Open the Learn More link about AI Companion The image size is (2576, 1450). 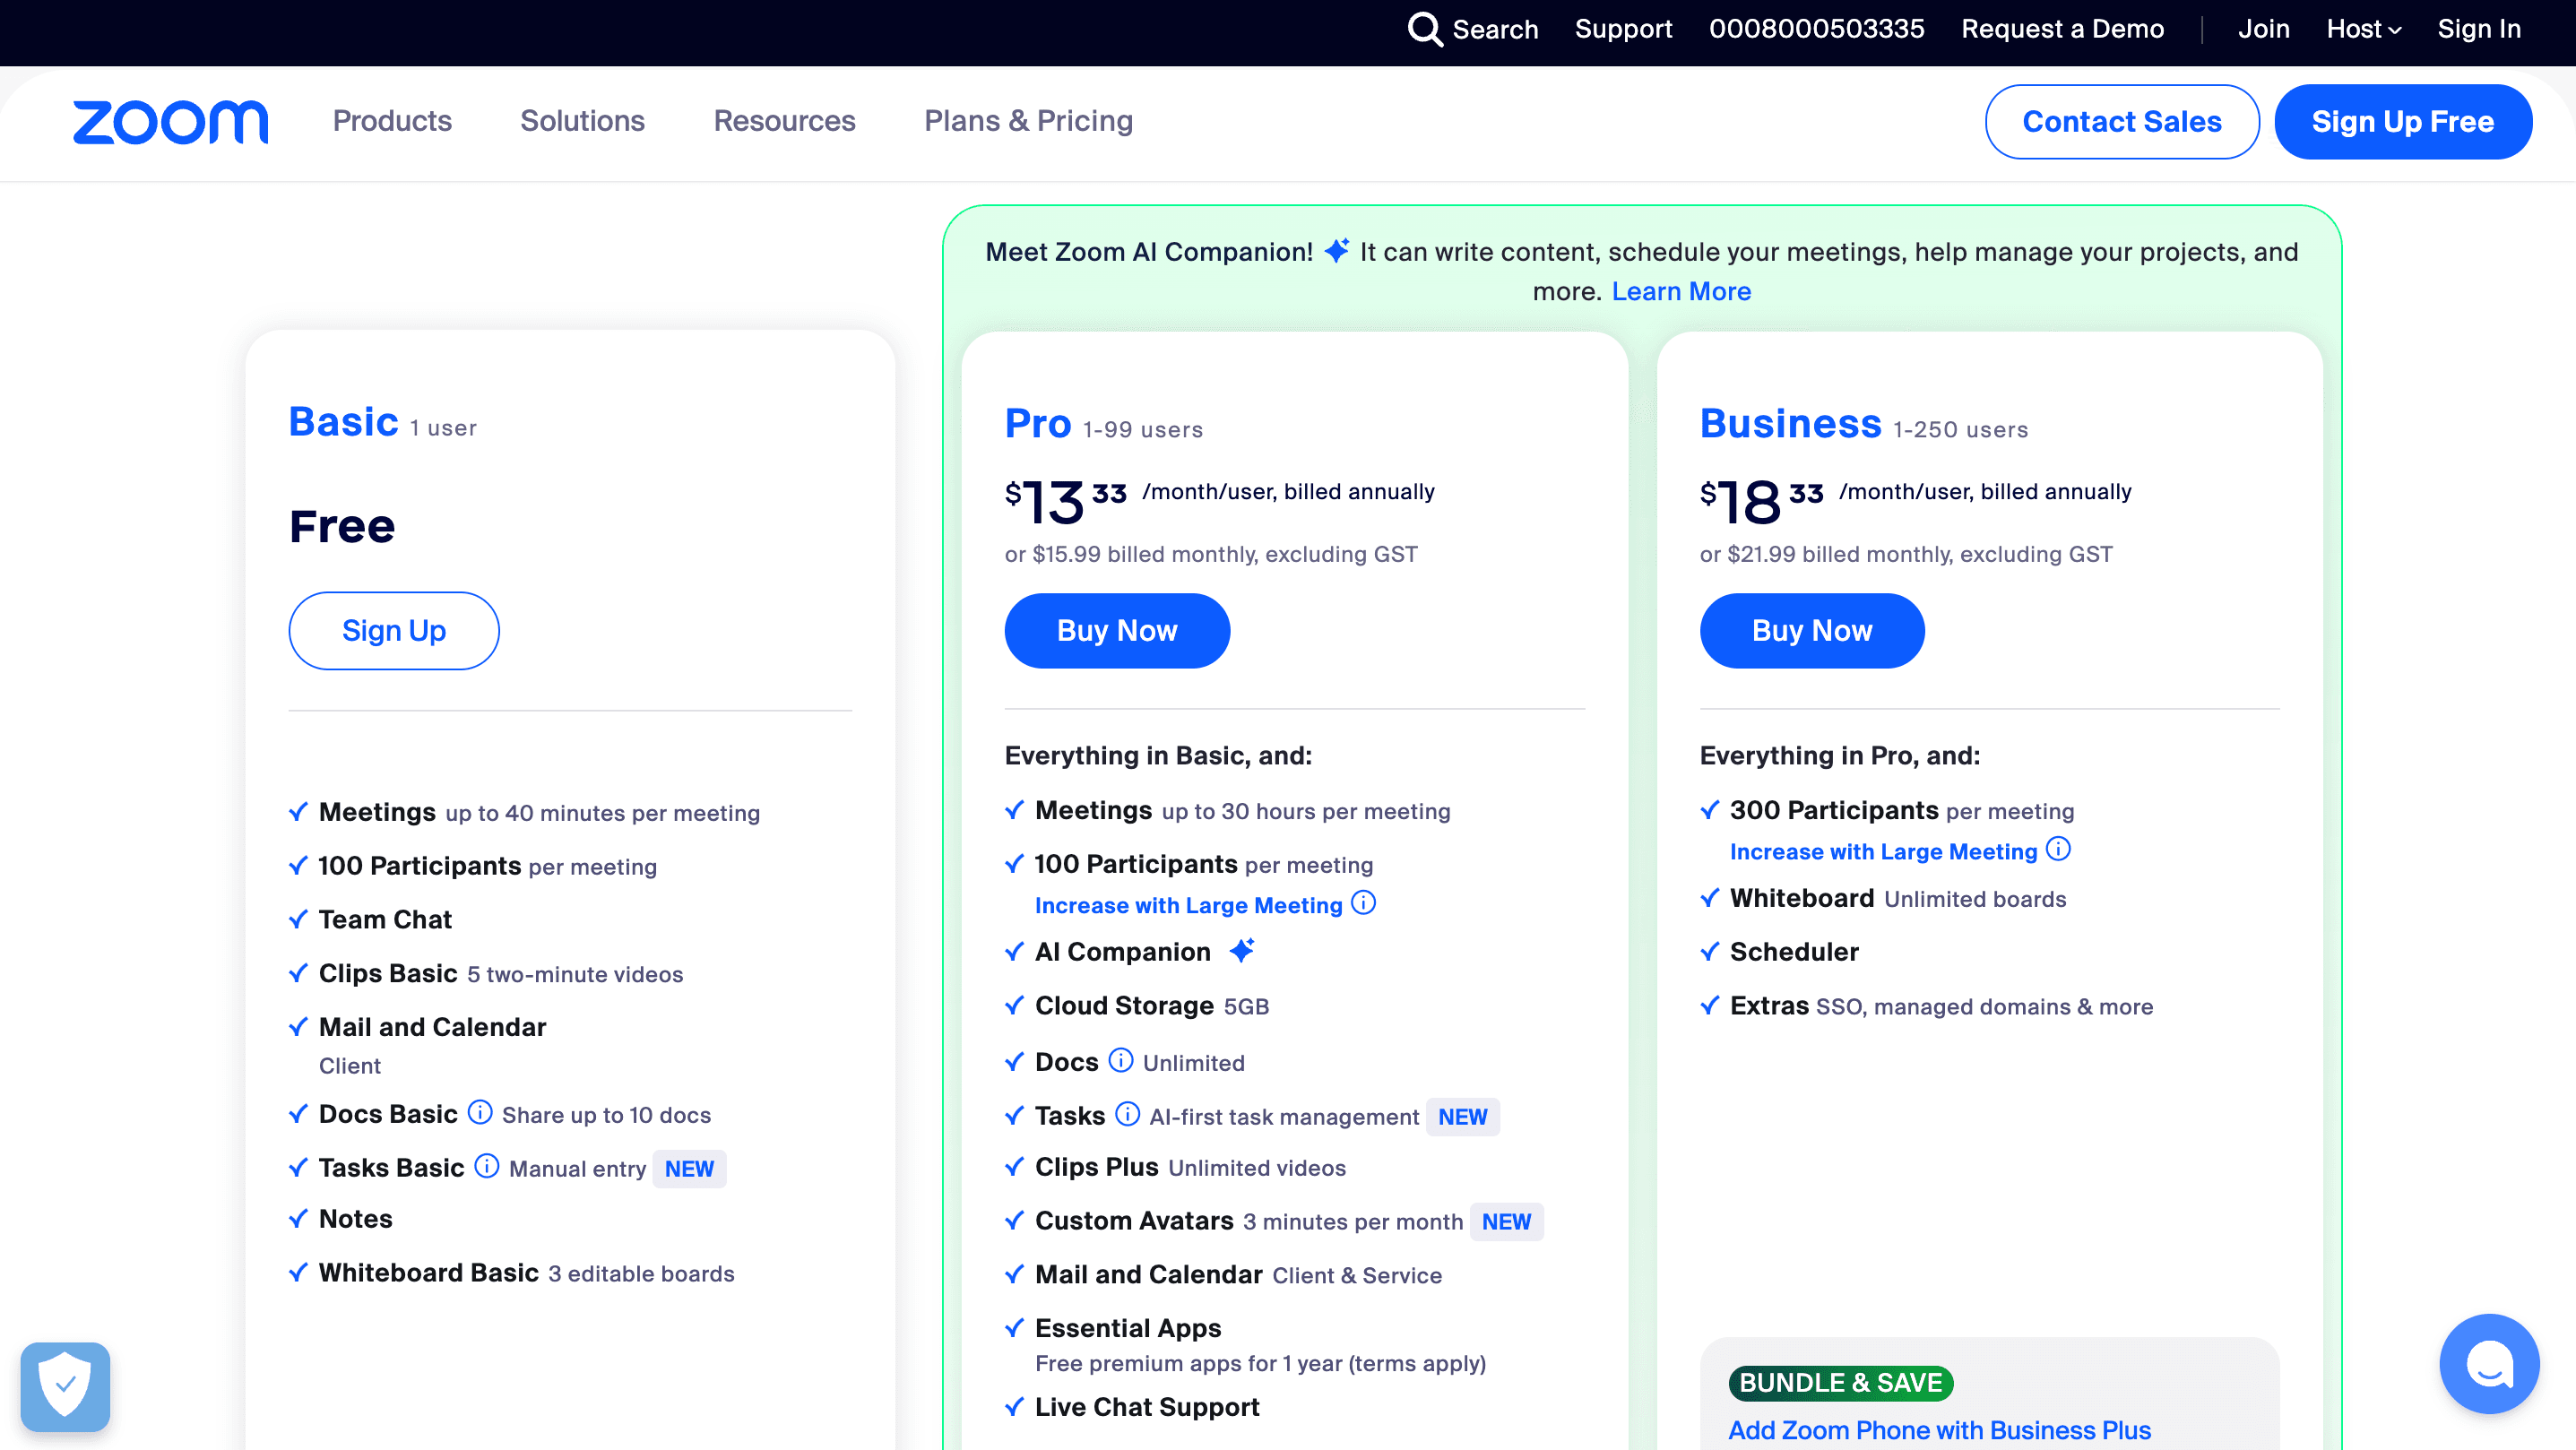[x=1681, y=291]
